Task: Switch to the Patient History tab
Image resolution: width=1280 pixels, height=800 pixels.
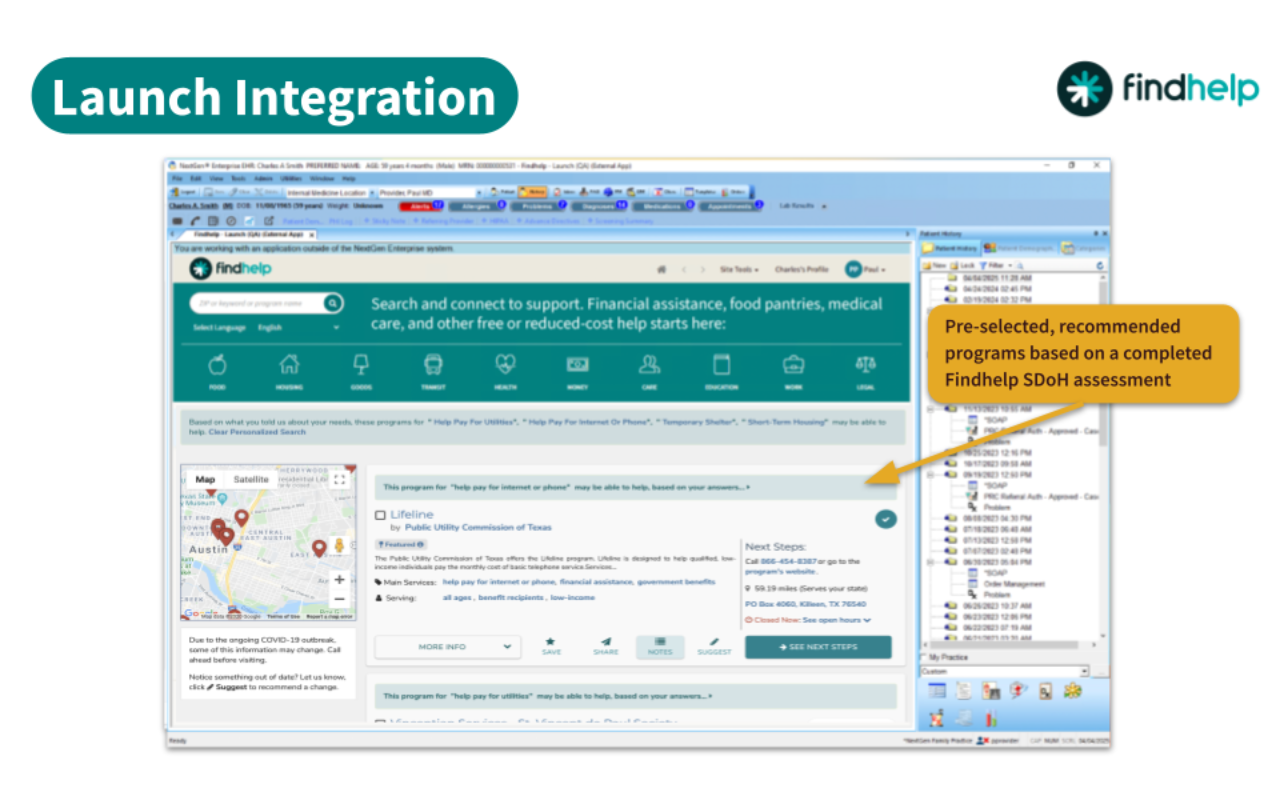Action: tap(951, 248)
